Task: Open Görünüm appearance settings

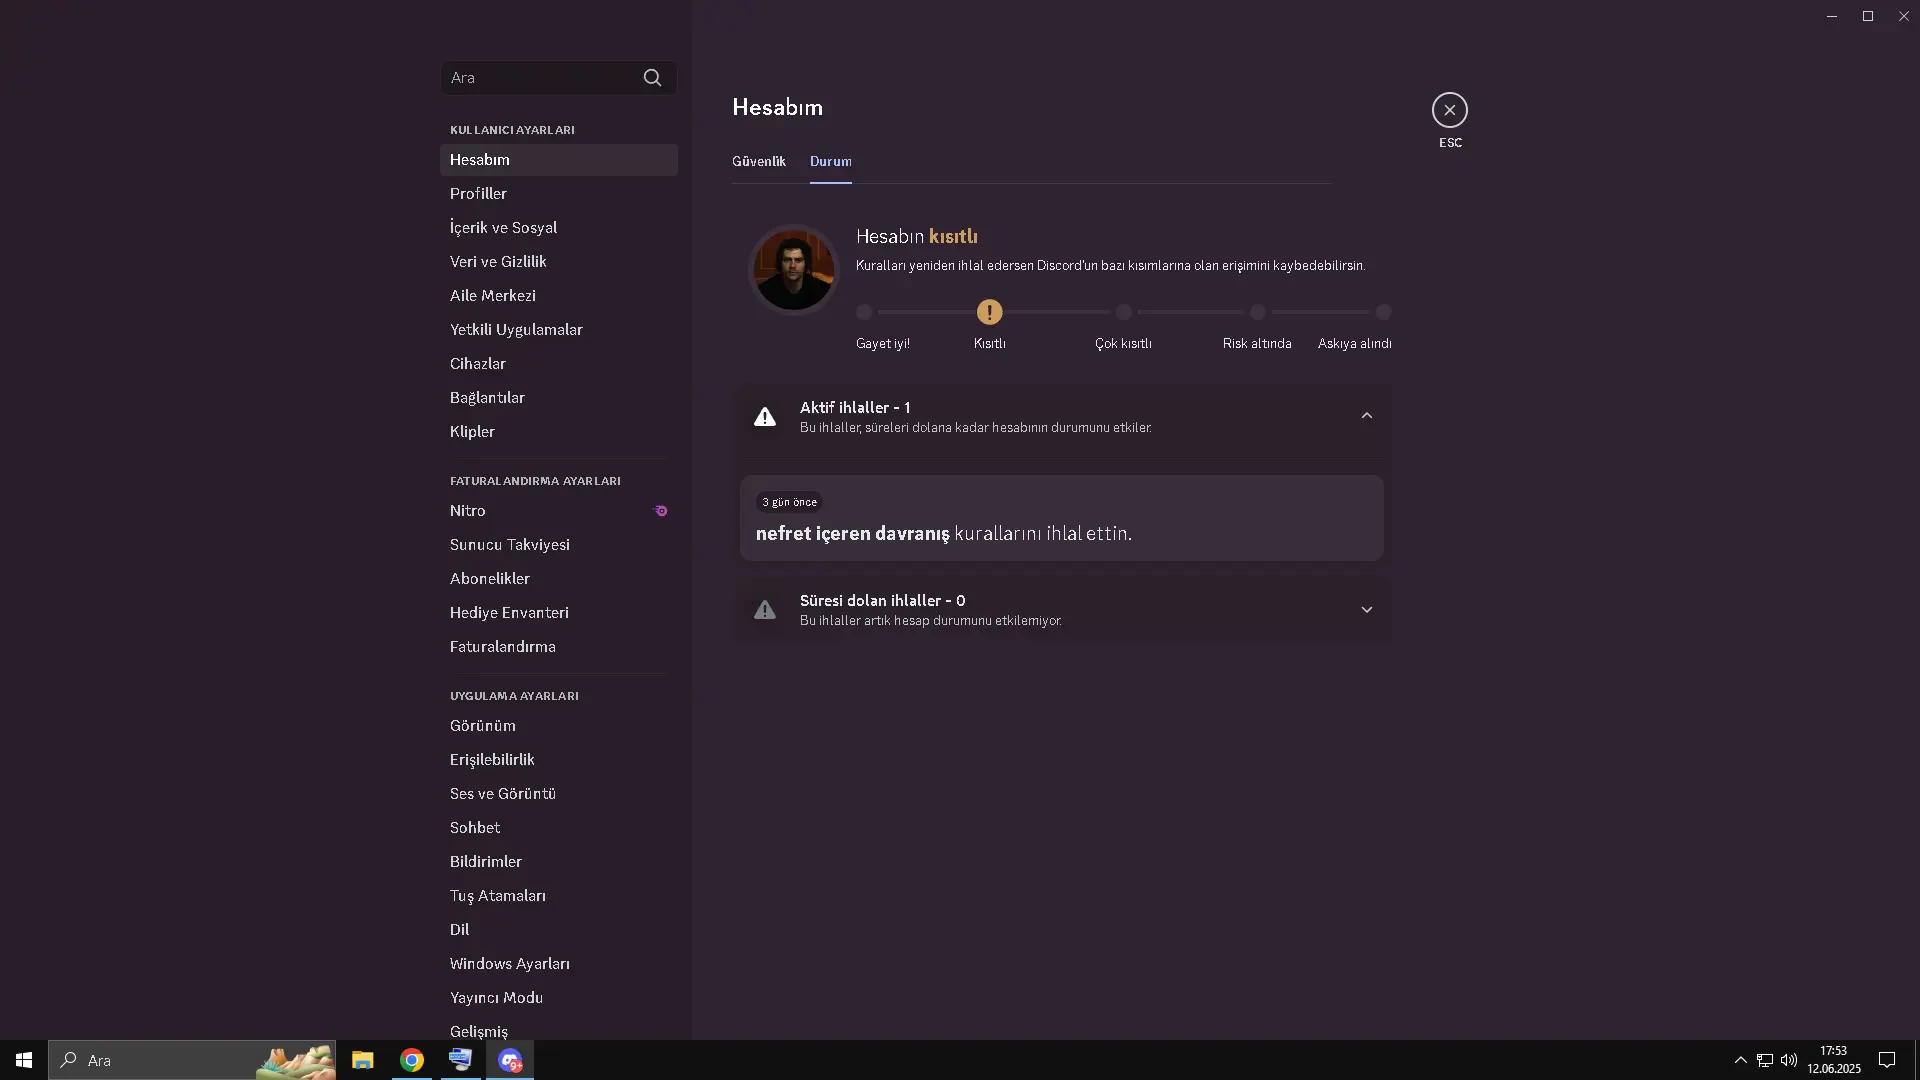Action: pyautogui.click(x=559, y=726)
